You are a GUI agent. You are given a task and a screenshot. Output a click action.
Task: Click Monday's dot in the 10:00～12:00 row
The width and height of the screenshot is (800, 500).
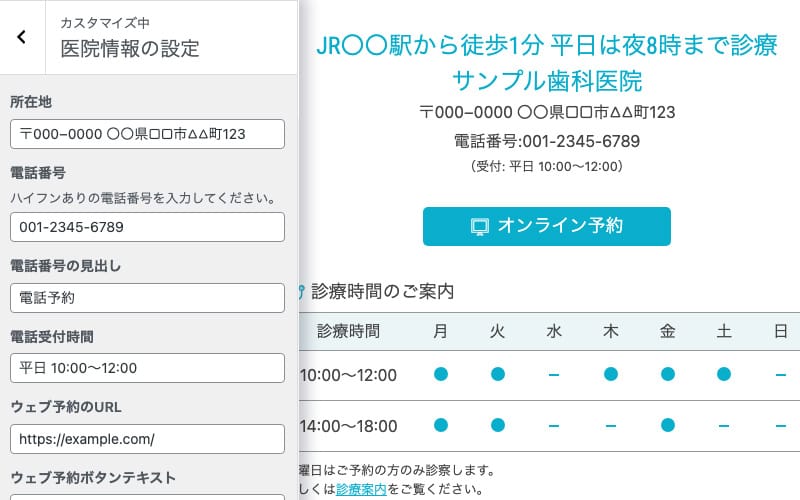441,374
